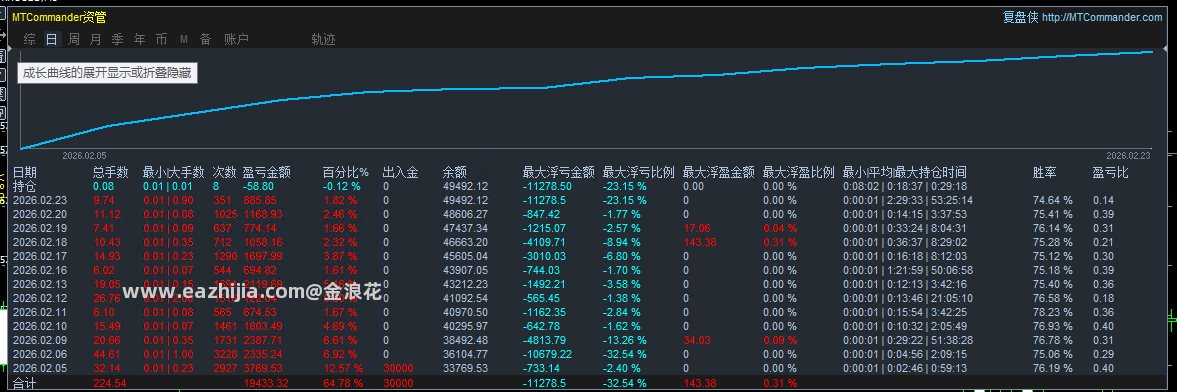
Task: Select the 合计 totals row label
Action: [25, 383]
